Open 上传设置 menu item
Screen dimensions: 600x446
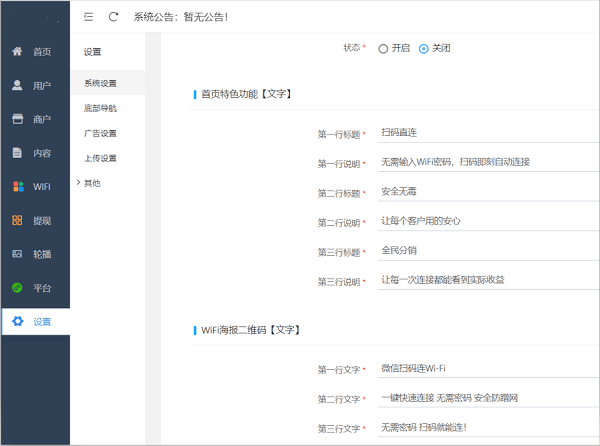pos(101,158)
